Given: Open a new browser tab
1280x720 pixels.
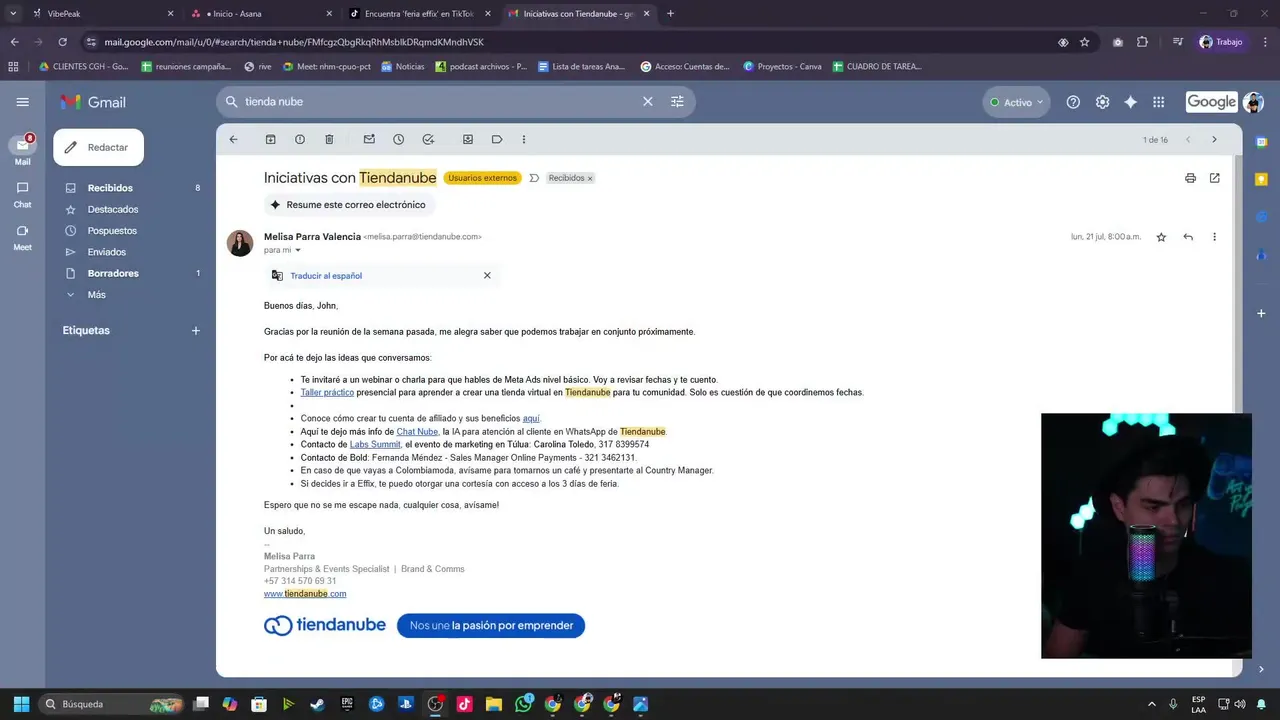Looking at the screenshot, I should (x=670, y=14).
